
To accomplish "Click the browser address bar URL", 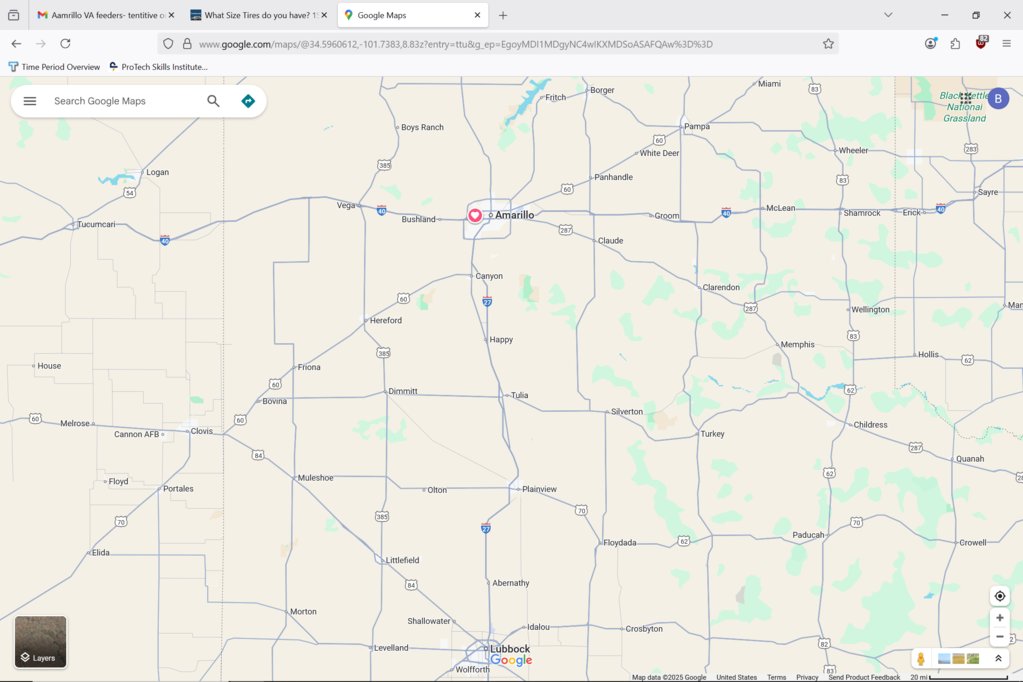I will click(x=455, y=44).
